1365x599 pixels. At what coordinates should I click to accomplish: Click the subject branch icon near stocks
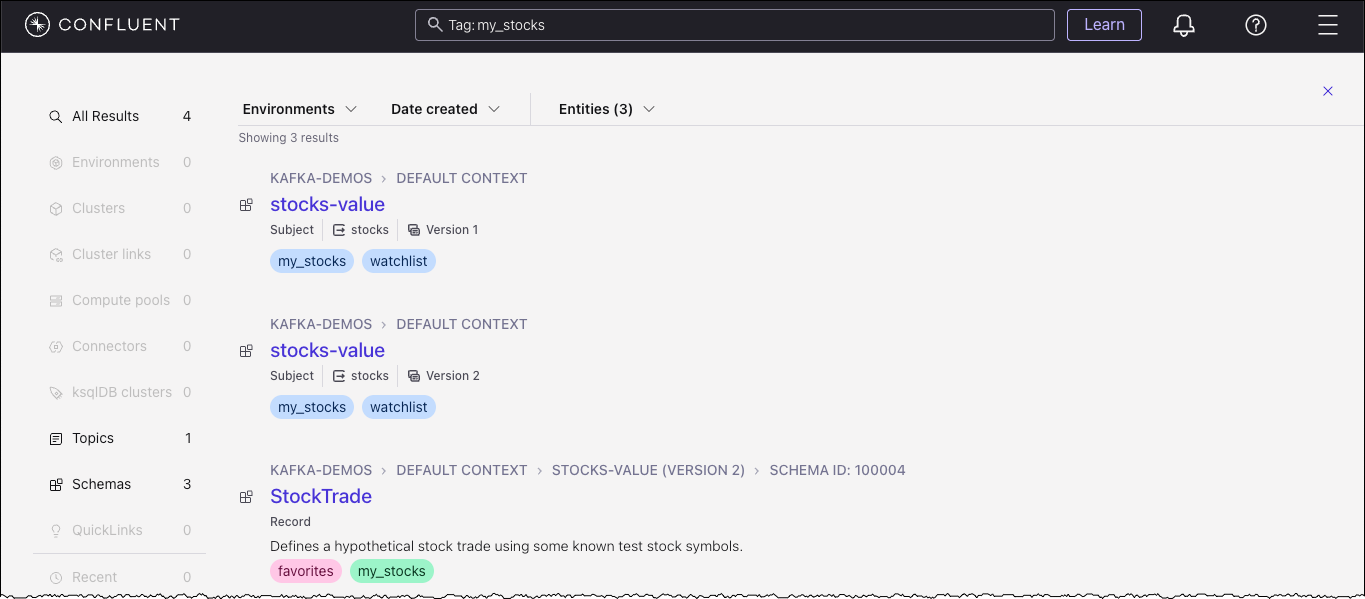point(341,229)
